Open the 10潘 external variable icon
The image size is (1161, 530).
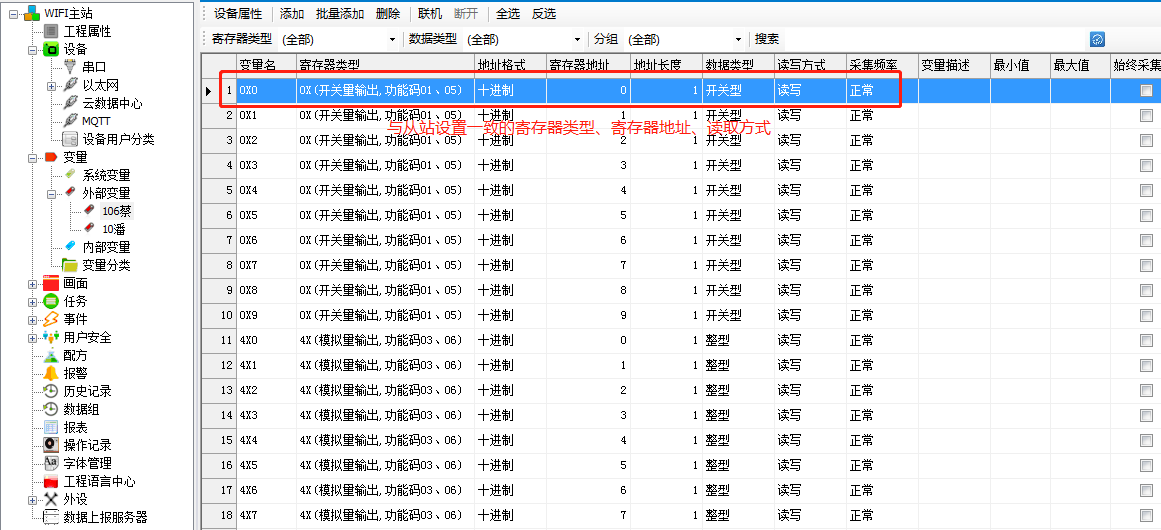90,229
